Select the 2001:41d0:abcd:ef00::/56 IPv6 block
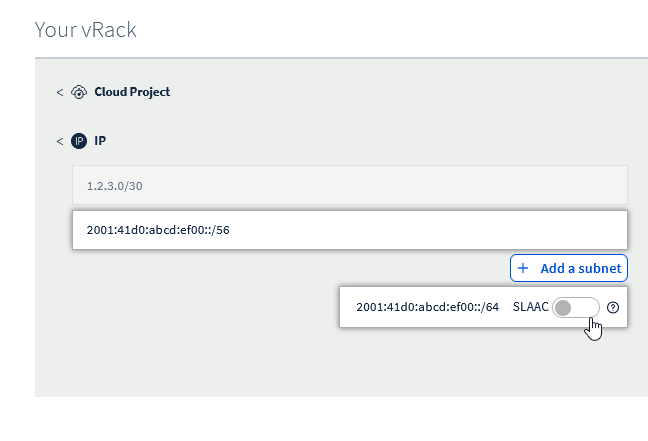The height and width of the screenshot is (441, 648). [x=349, y=230]
